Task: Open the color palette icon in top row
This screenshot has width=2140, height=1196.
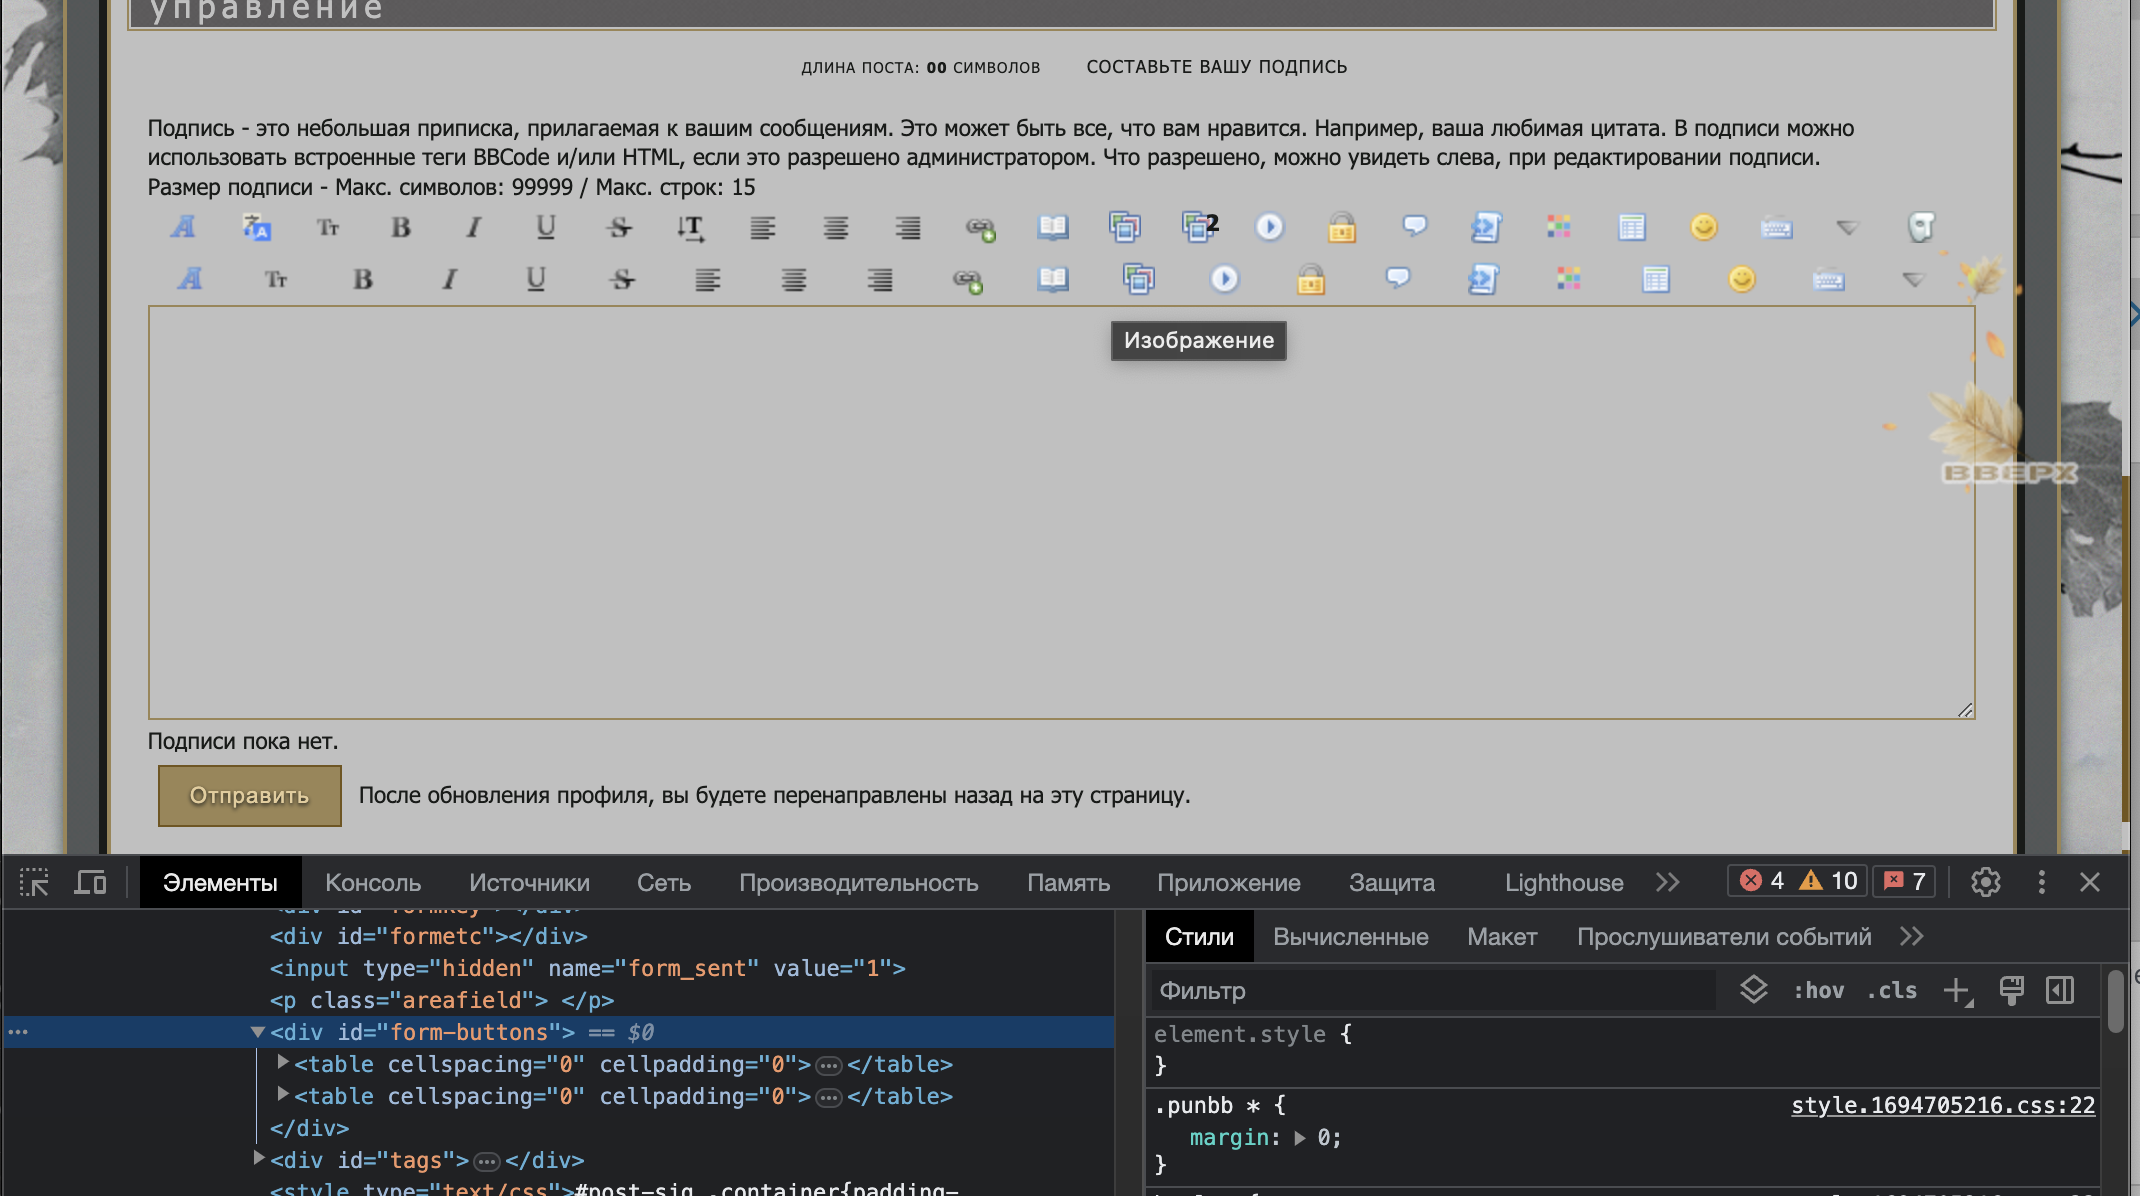Action: coord(1558,227)
